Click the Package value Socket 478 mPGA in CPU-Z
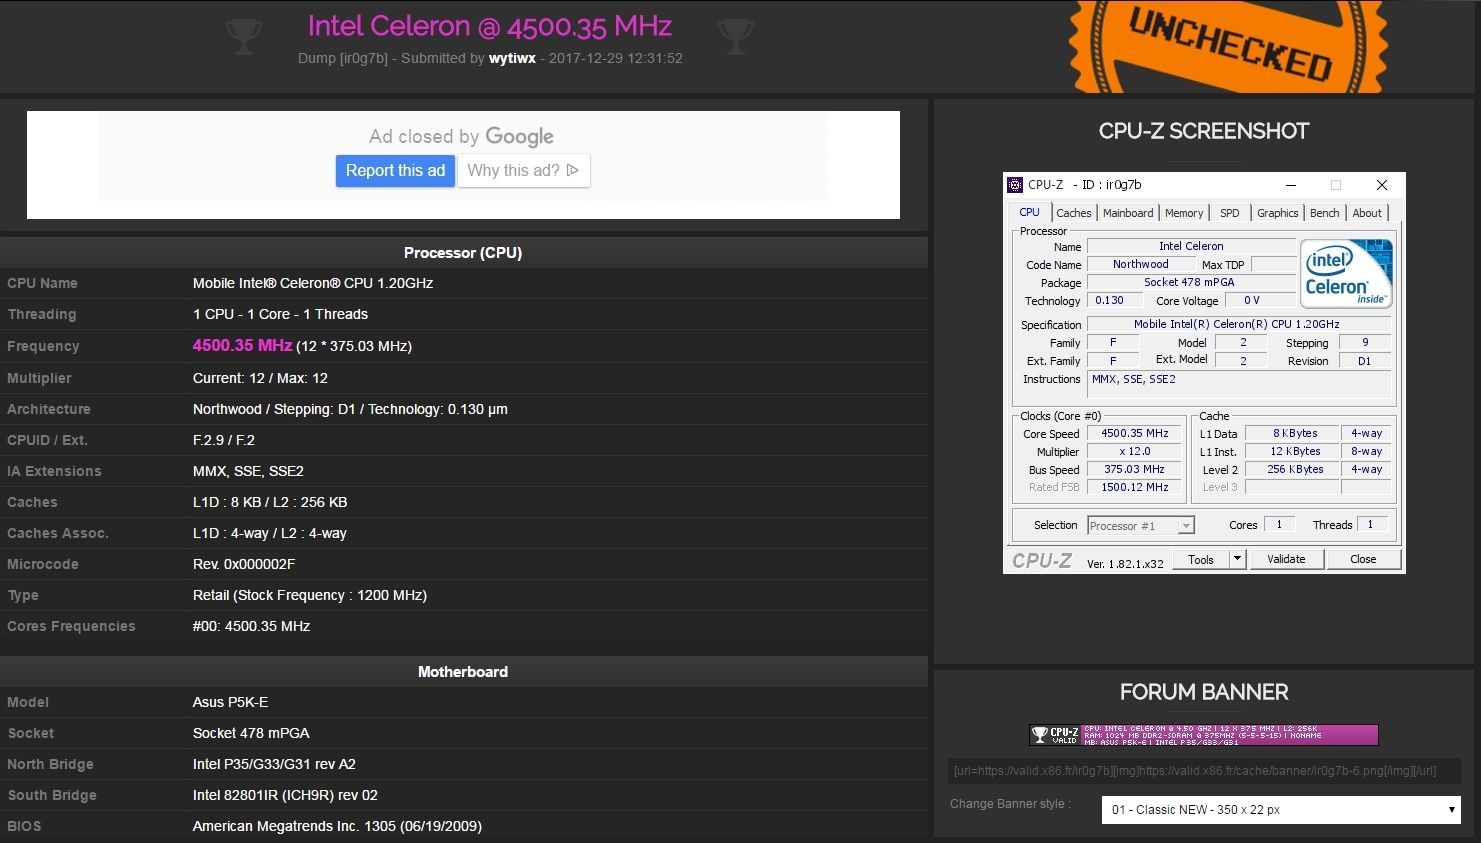1481x844 pixels. tap(1191, 282)
